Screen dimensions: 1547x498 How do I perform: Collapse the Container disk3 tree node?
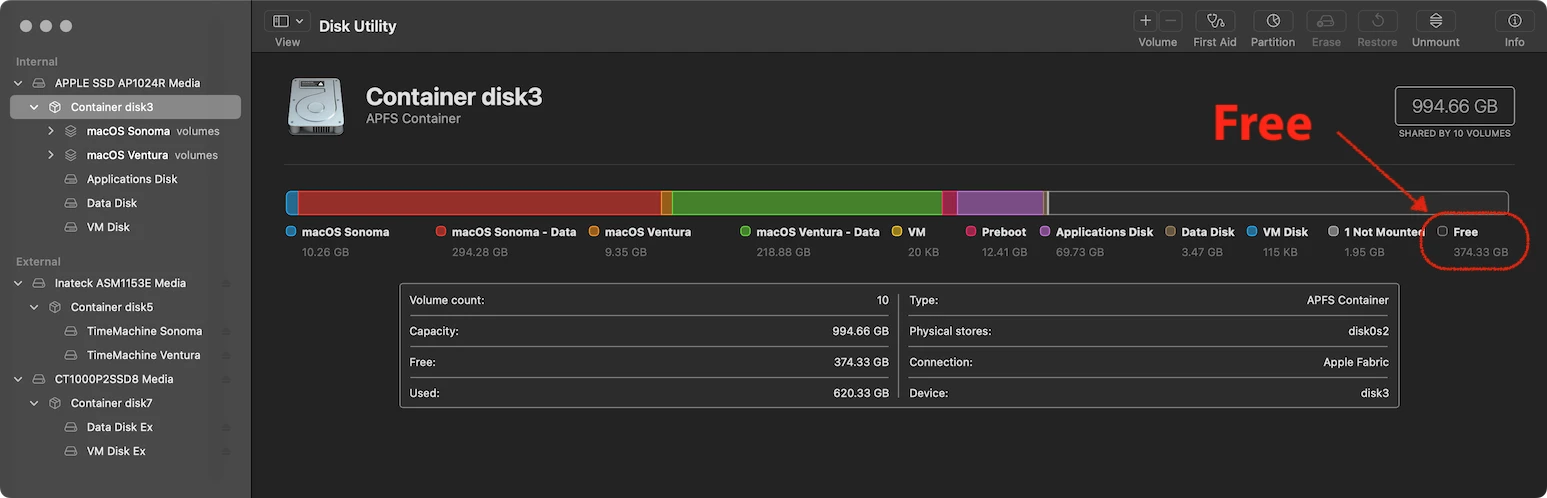point(34,107)
